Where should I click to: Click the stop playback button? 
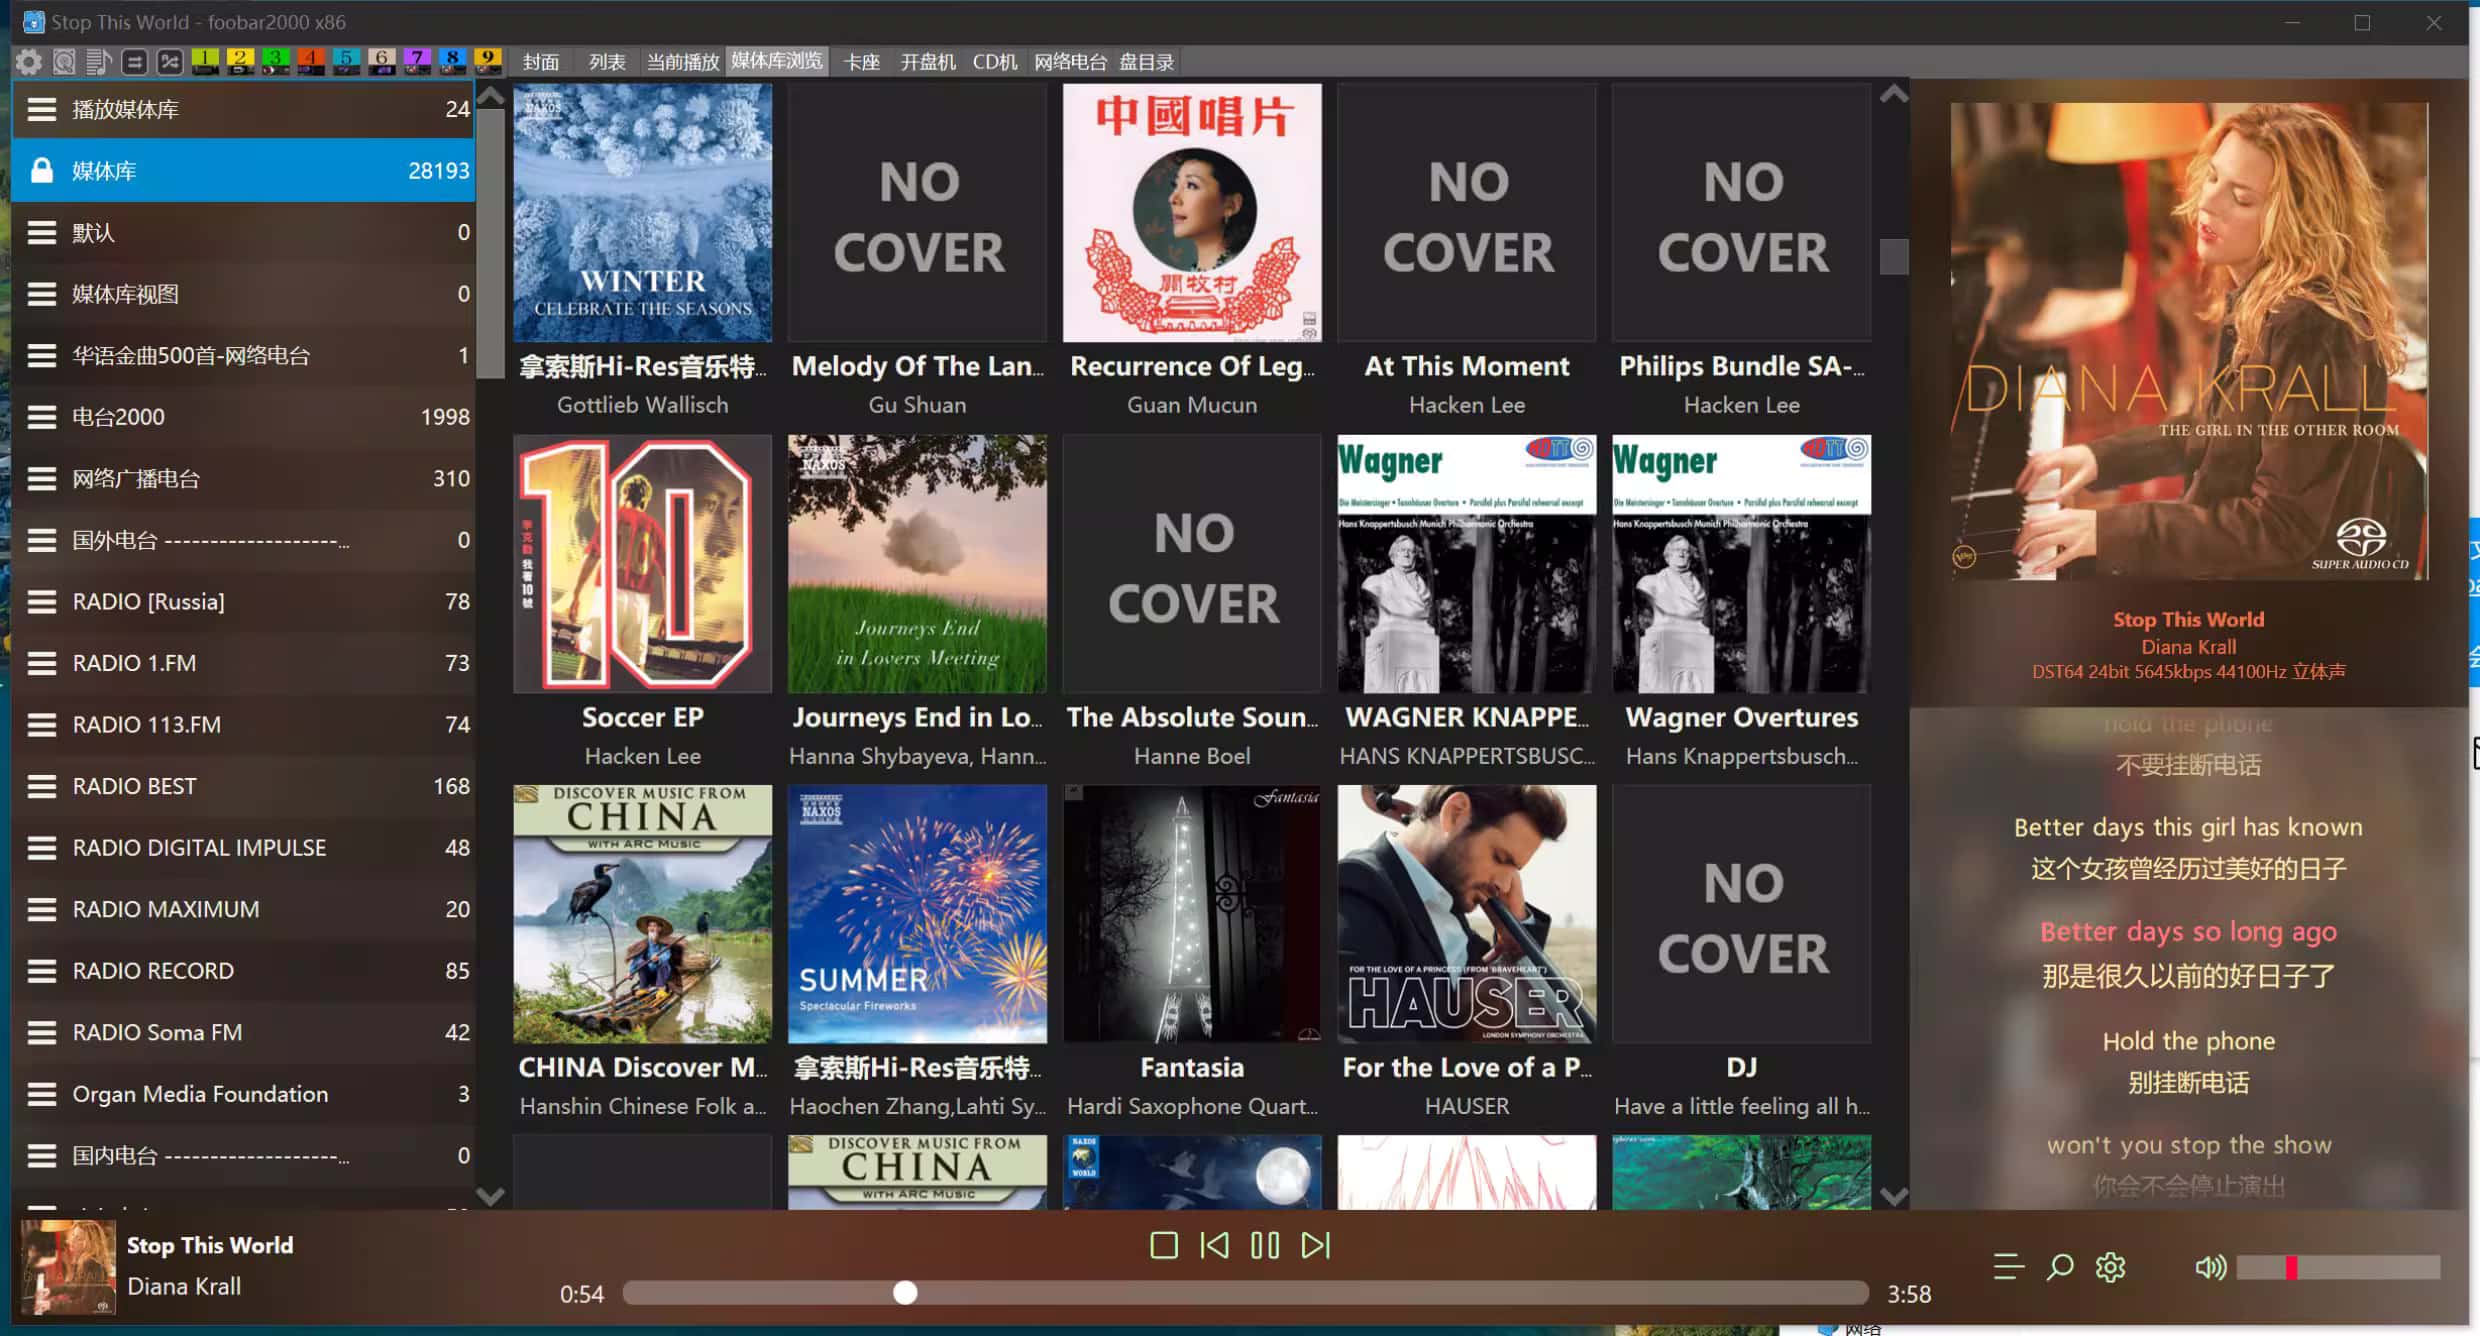point(1163,1246)
